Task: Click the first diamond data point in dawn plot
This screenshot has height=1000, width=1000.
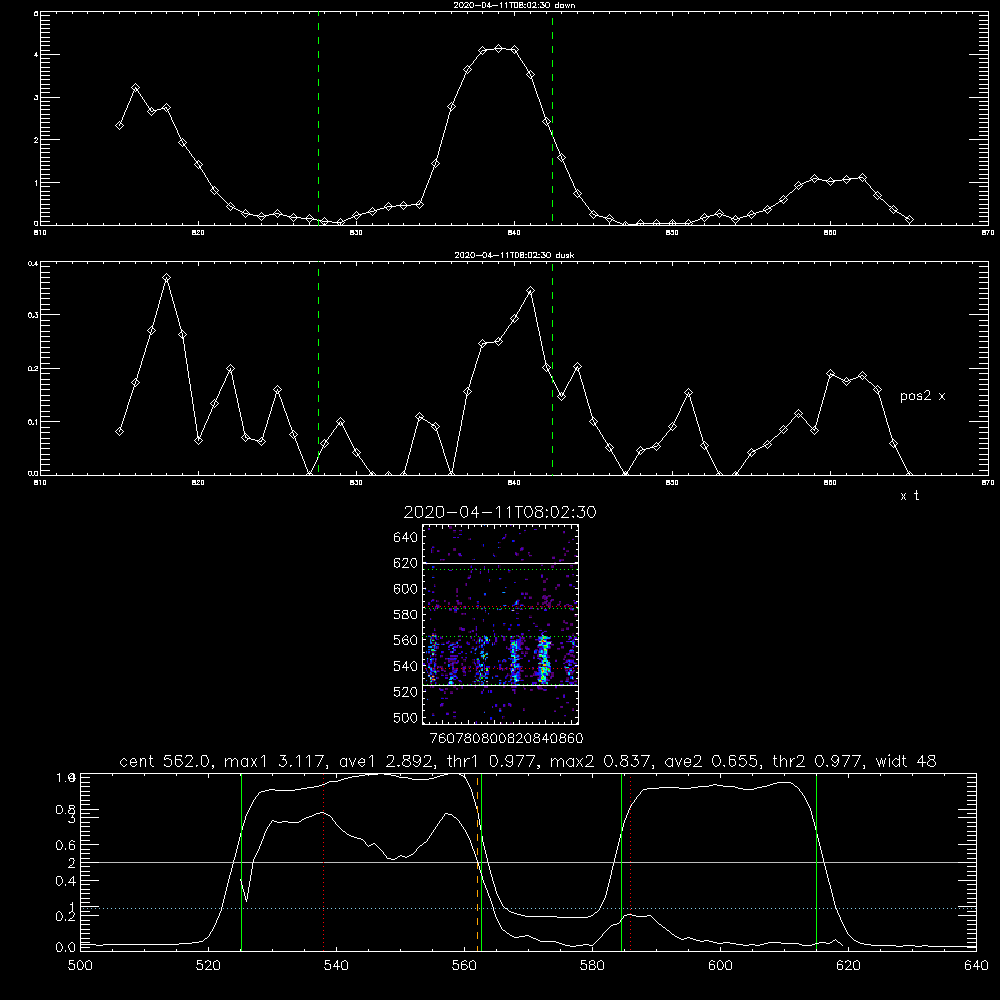Action: pyautogui.click(x=119, y=126)
